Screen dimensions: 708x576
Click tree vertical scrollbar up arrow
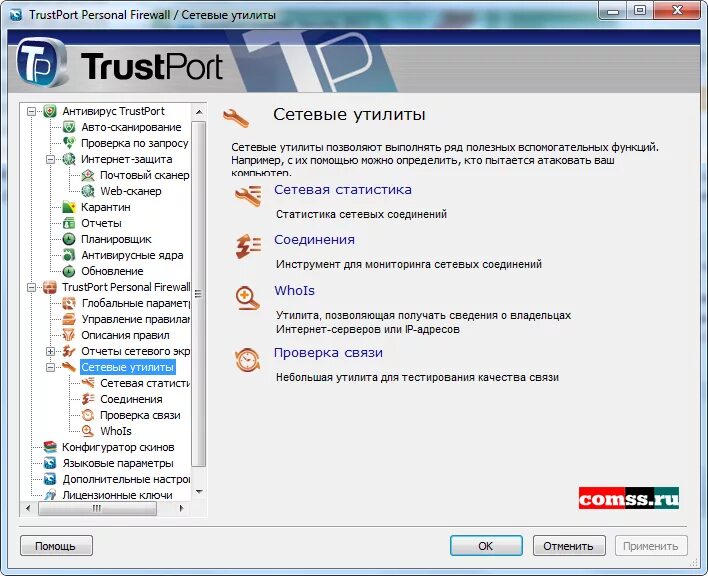click(199, 111)
